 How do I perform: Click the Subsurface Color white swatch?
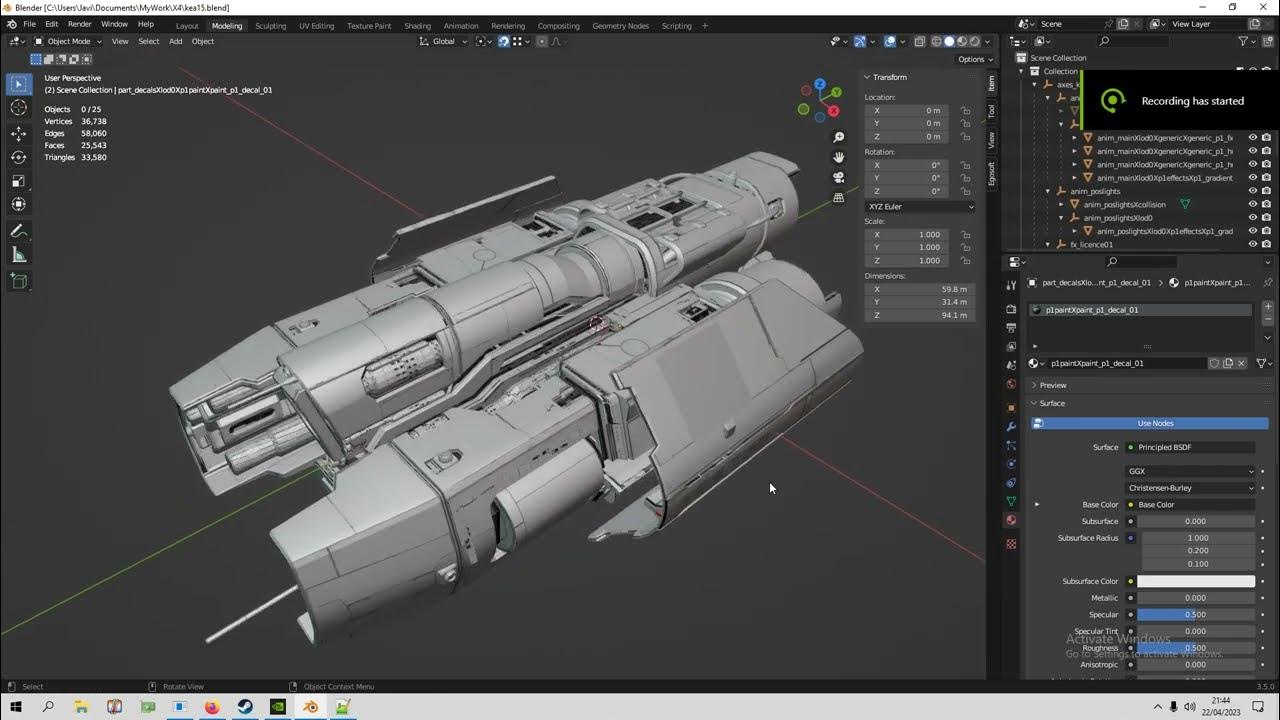[1196, 581]
